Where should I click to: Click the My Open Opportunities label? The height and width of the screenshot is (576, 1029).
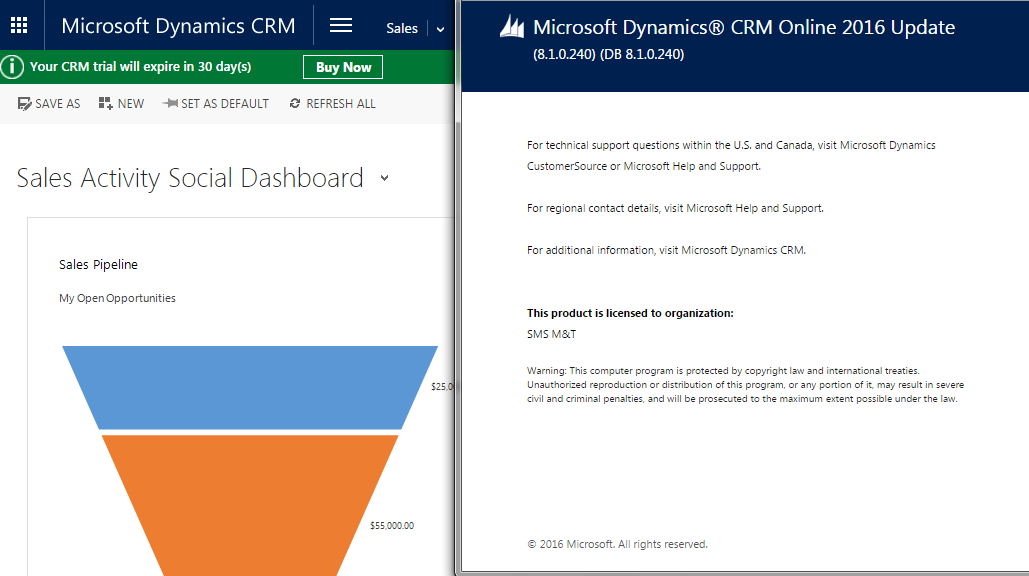point(117,298)
